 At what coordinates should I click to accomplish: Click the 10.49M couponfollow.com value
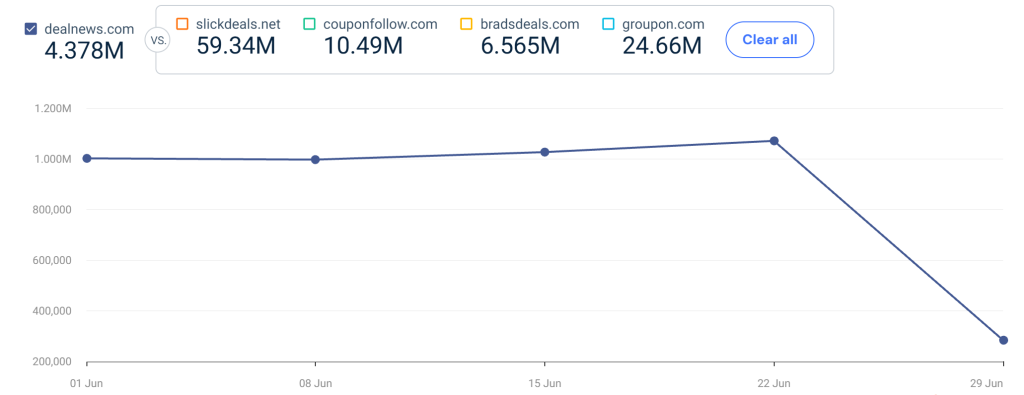(363, 46)
